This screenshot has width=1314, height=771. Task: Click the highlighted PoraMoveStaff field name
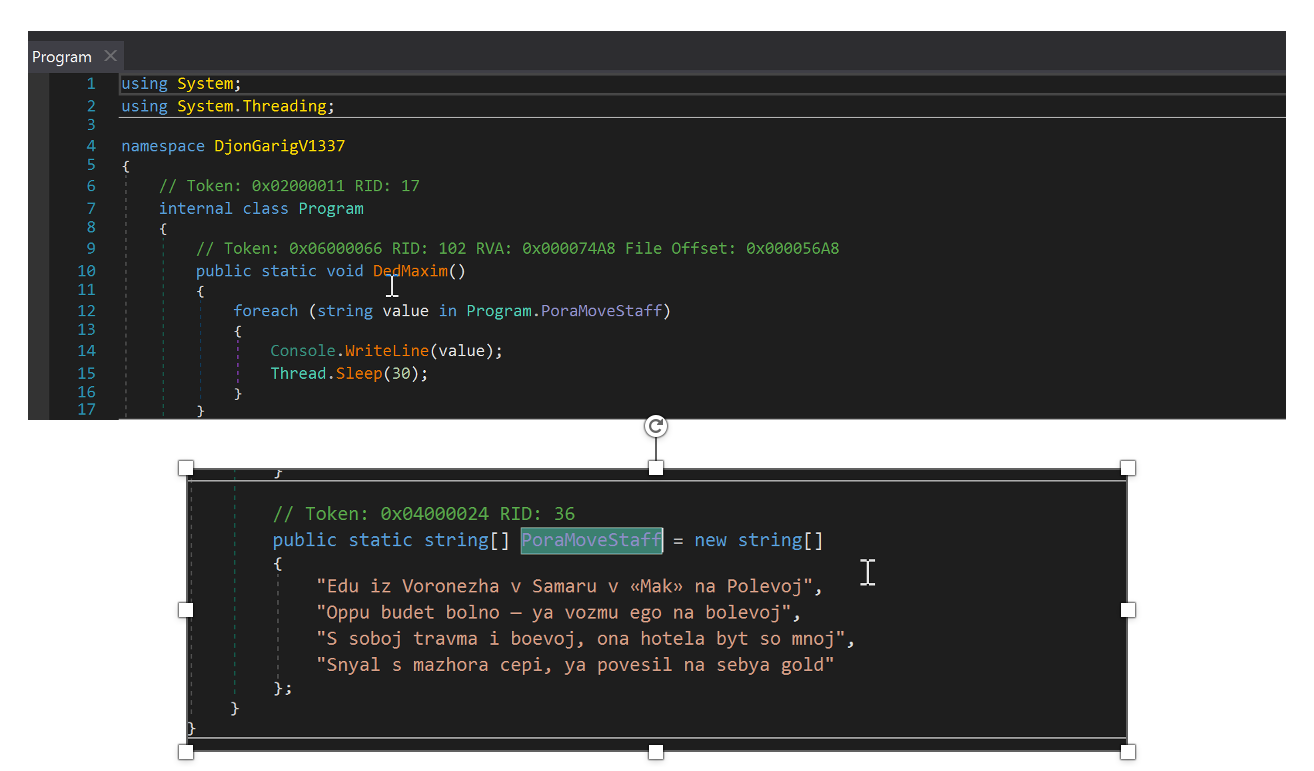coord(591,540)
